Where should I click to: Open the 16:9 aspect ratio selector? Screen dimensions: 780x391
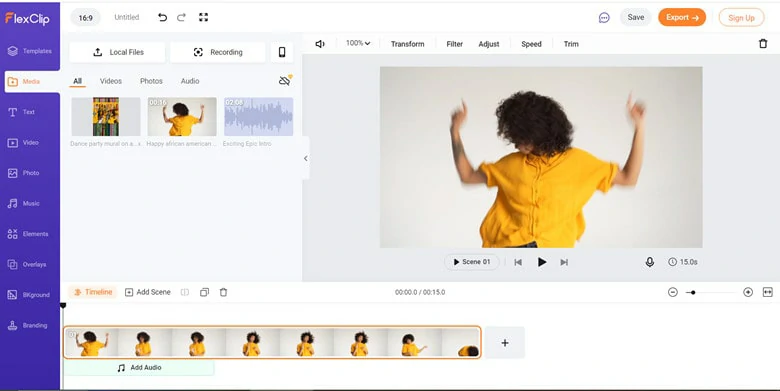click(86, 18)
